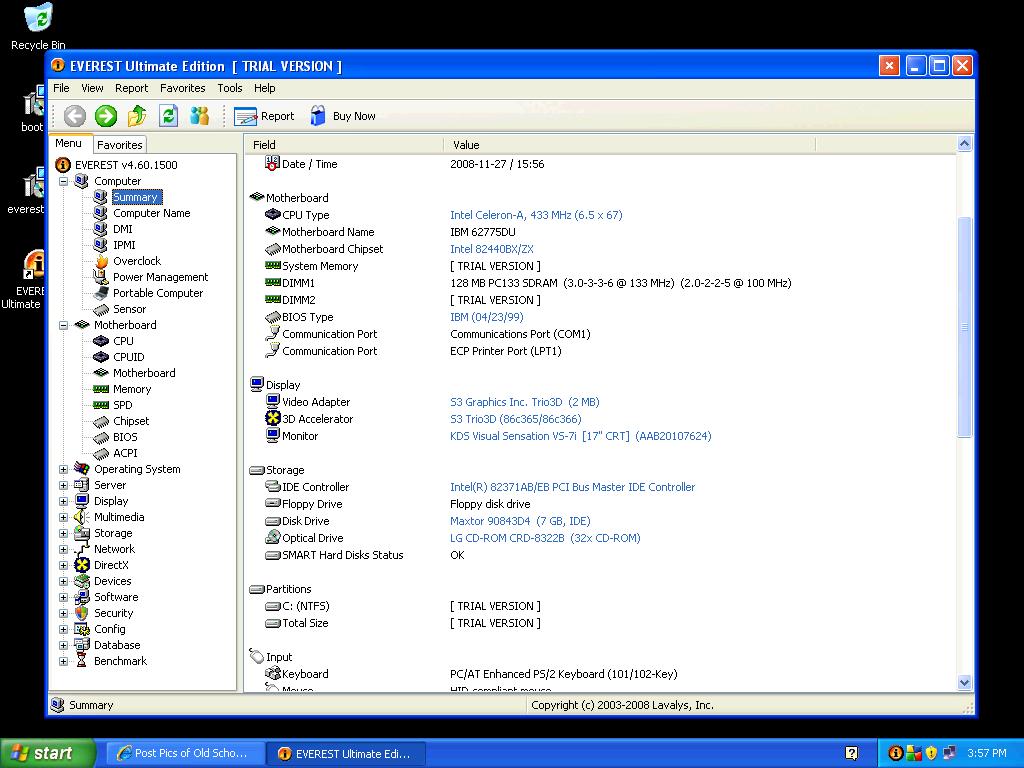Open the Users icon in the toolbar

point(200,116)
